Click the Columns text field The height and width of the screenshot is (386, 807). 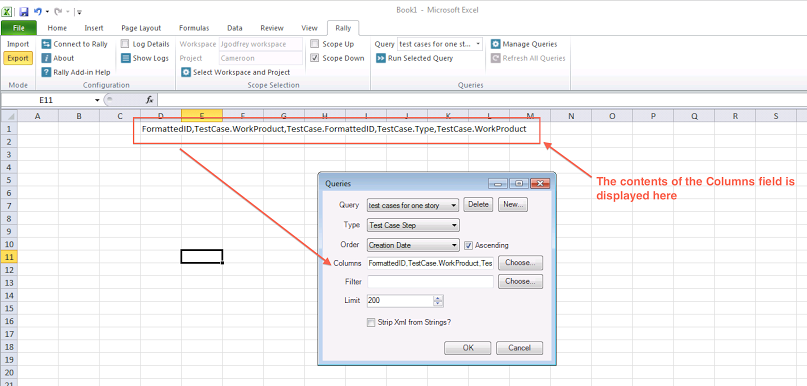point(430,264)
